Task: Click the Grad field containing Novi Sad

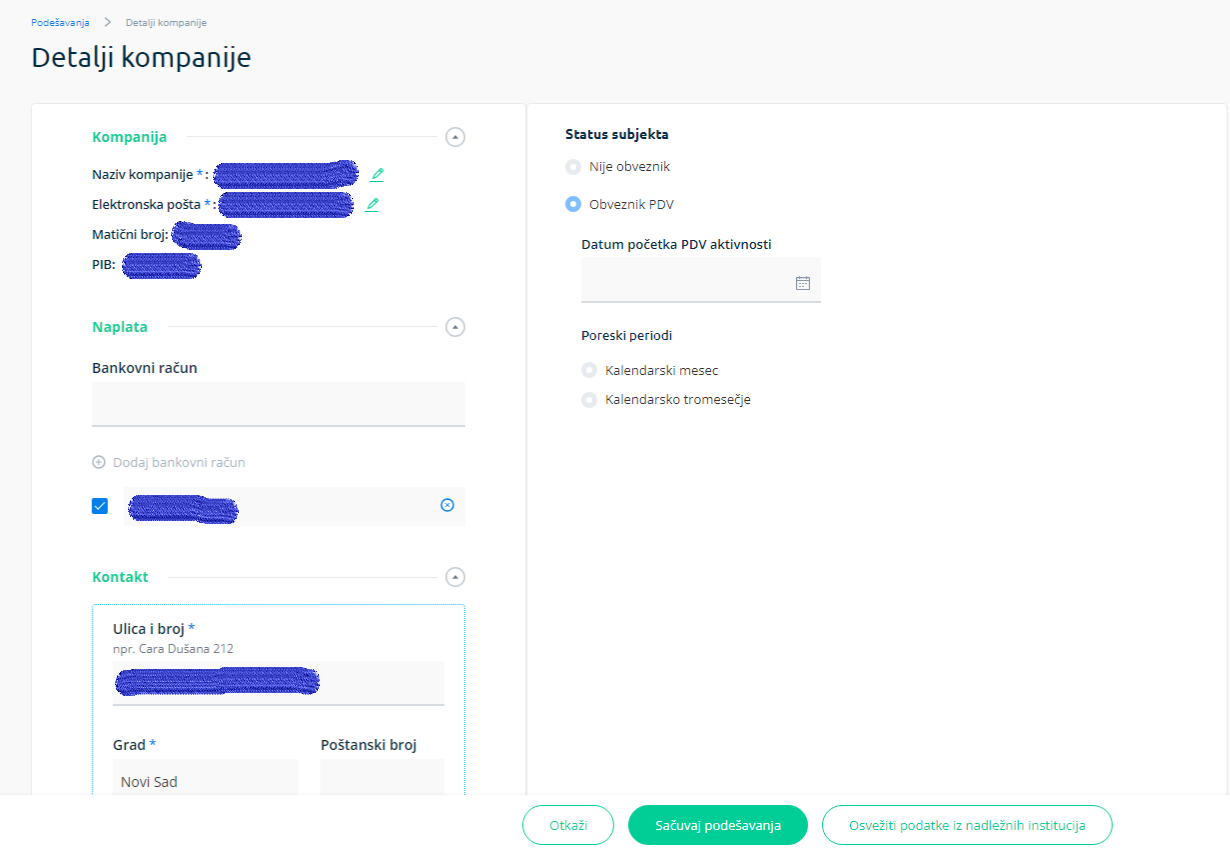Action: coord(205,781)
